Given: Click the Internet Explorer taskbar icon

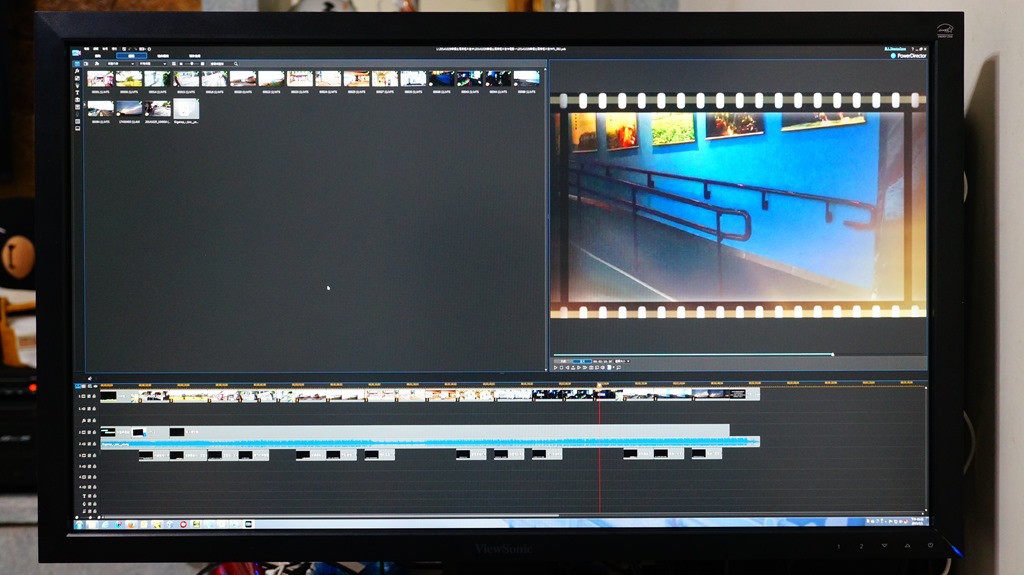Looking at the screenshot, I should coord(104,525).
